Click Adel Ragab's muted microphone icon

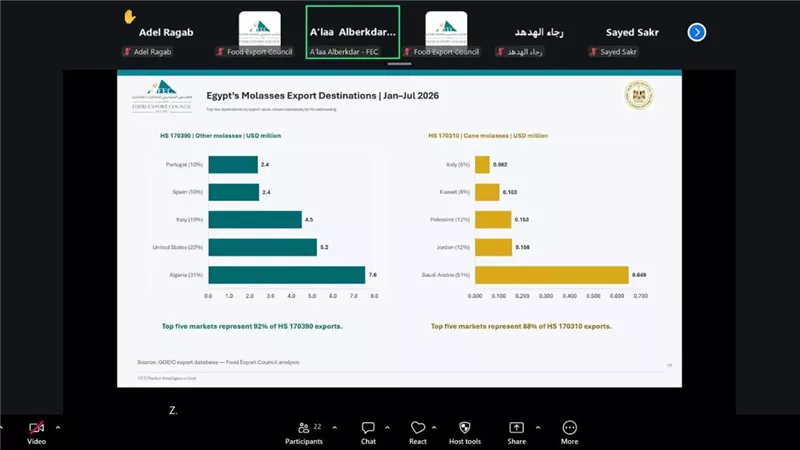coord(127,52)
